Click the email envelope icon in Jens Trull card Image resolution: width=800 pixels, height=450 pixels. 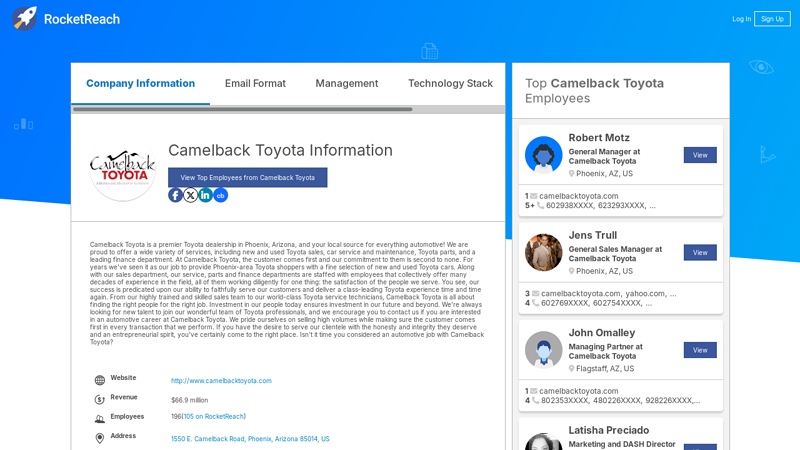[535, 293]
